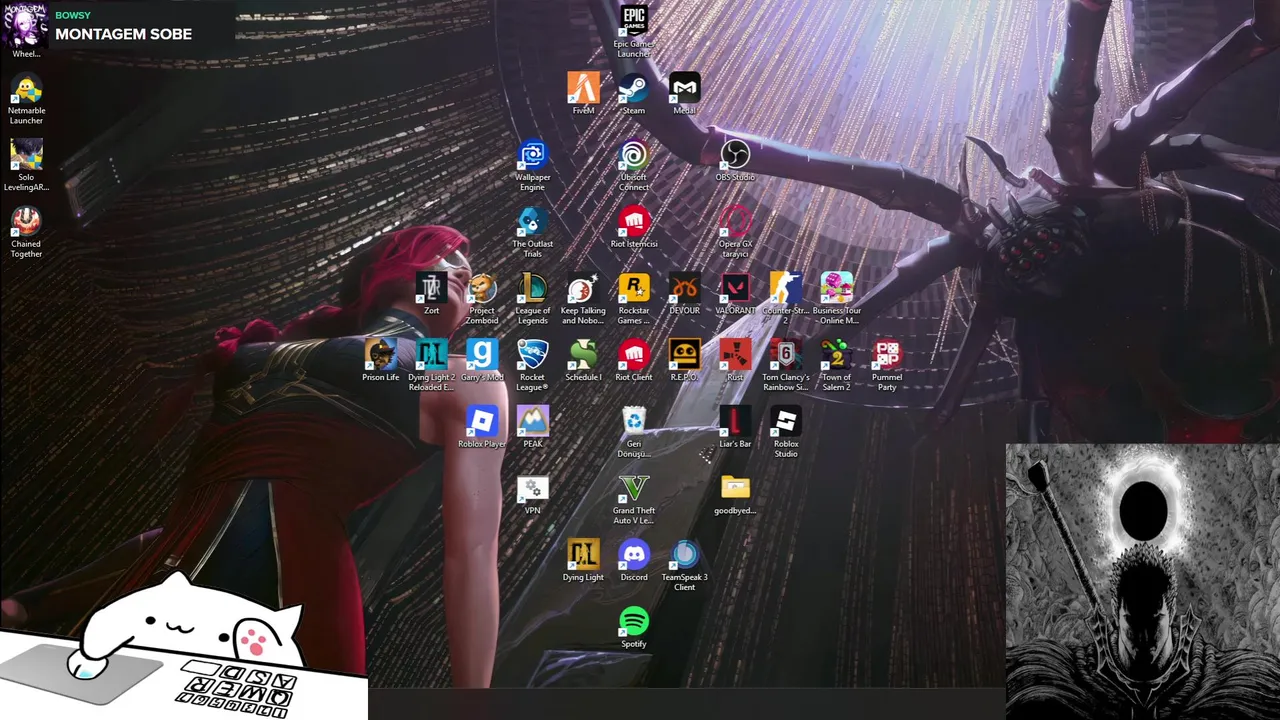Select the Dying Light icon

tap(583, 555)
